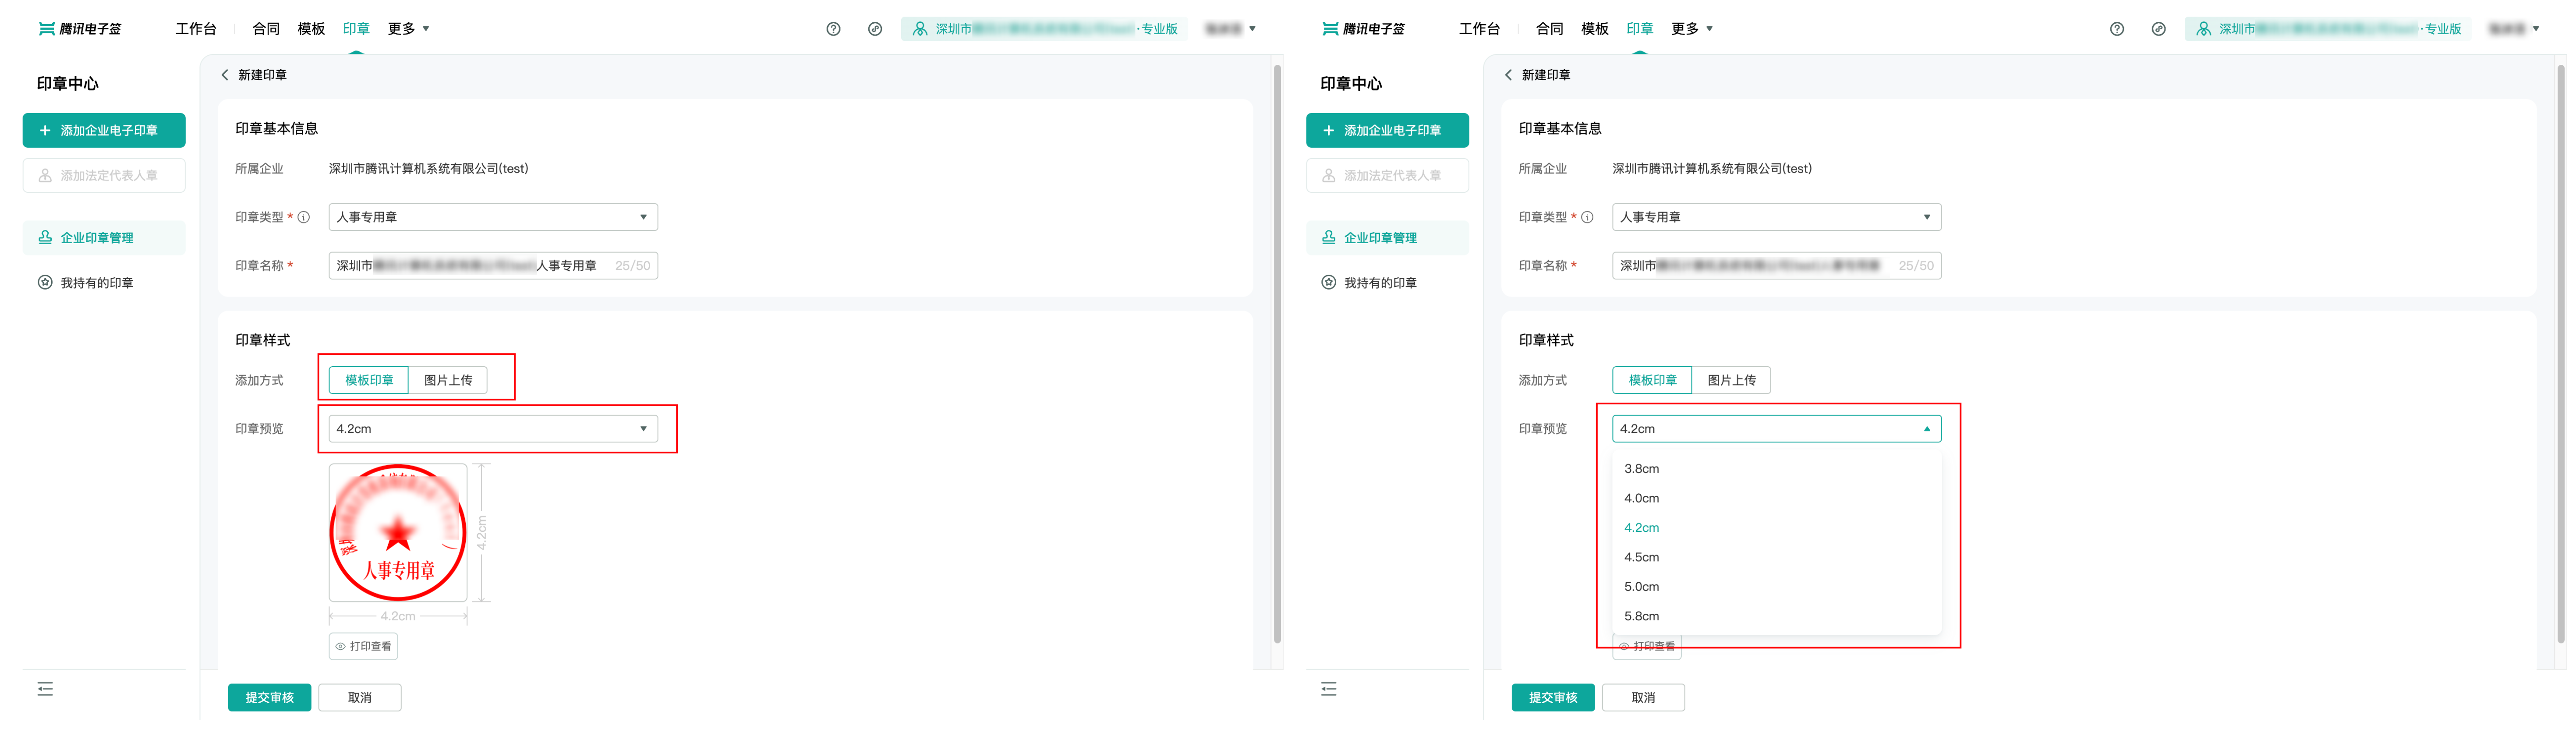The image size is (2576, 729).
Task: Click the info icon next to 印章类型 in right screenshot
Action: click(1587, 217)
